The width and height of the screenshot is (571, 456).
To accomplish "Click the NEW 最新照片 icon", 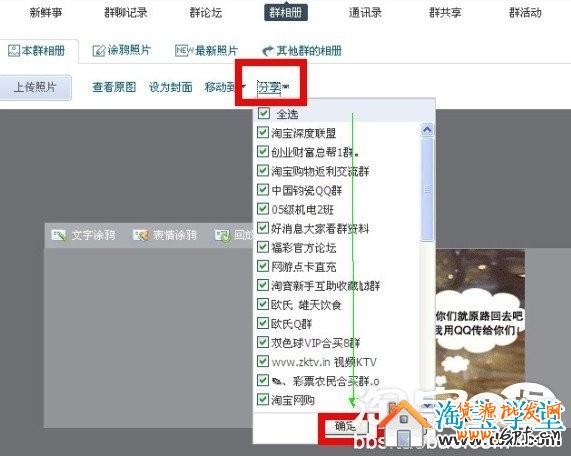I will (184, 50).
